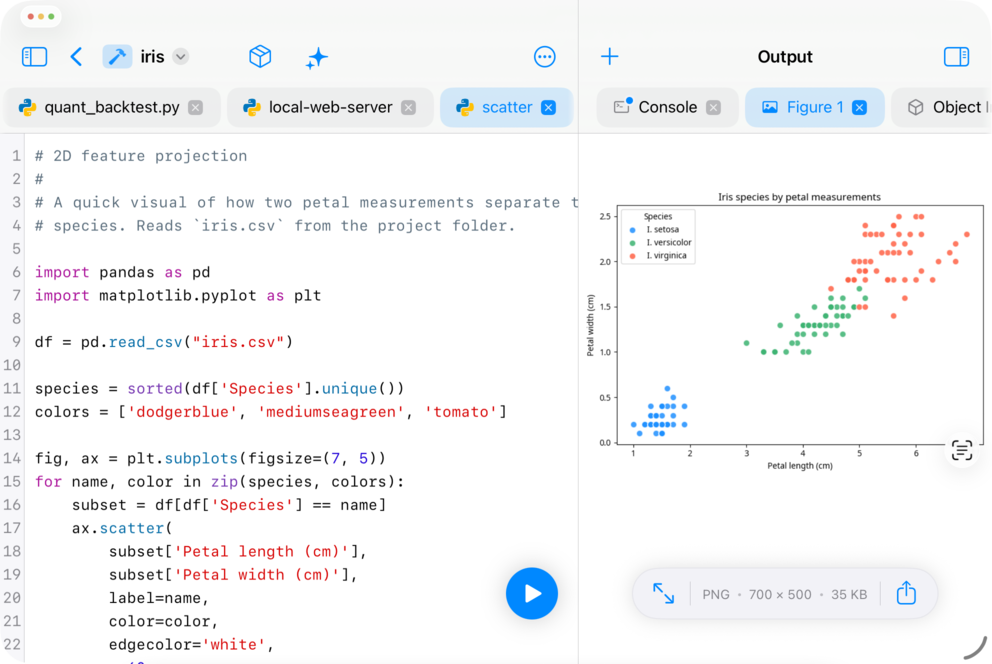The height and width of the screenshot is (664, 992).
Task: Toggle the left sidebar panel
Action: coord(34,57)
